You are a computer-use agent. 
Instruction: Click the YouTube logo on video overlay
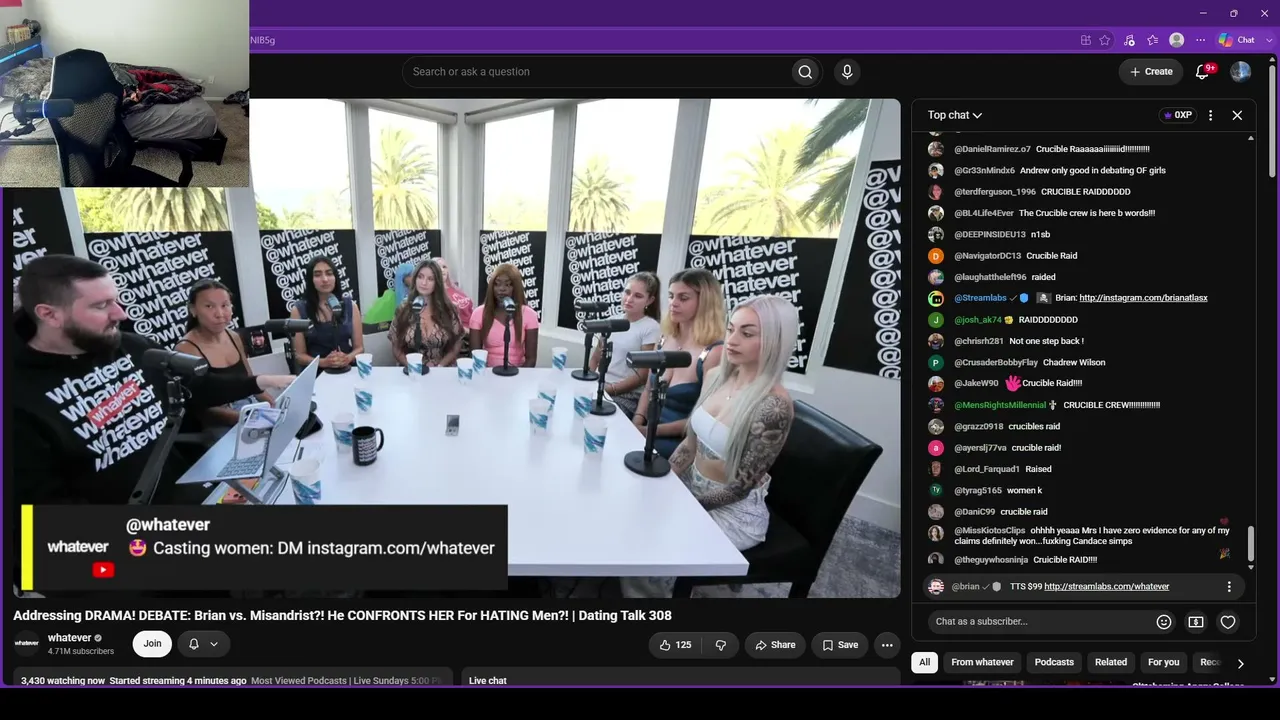click(103, 570)
